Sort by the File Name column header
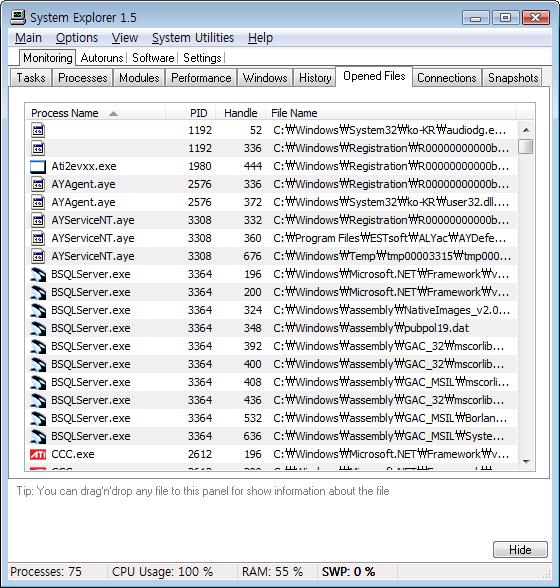 390,113
